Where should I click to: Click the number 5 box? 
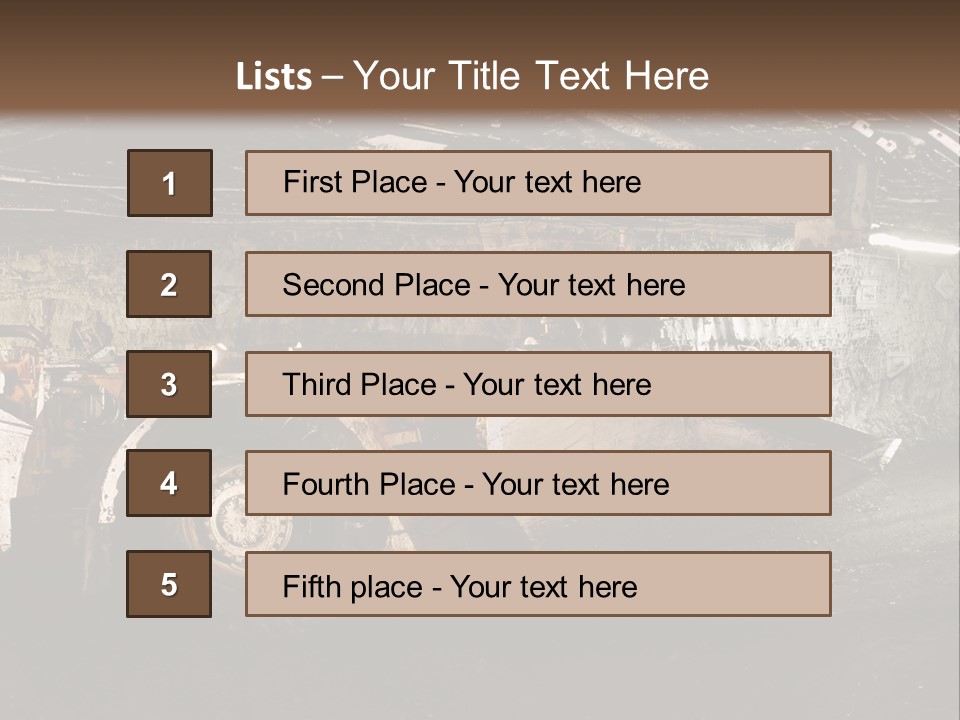coord(169,584)
